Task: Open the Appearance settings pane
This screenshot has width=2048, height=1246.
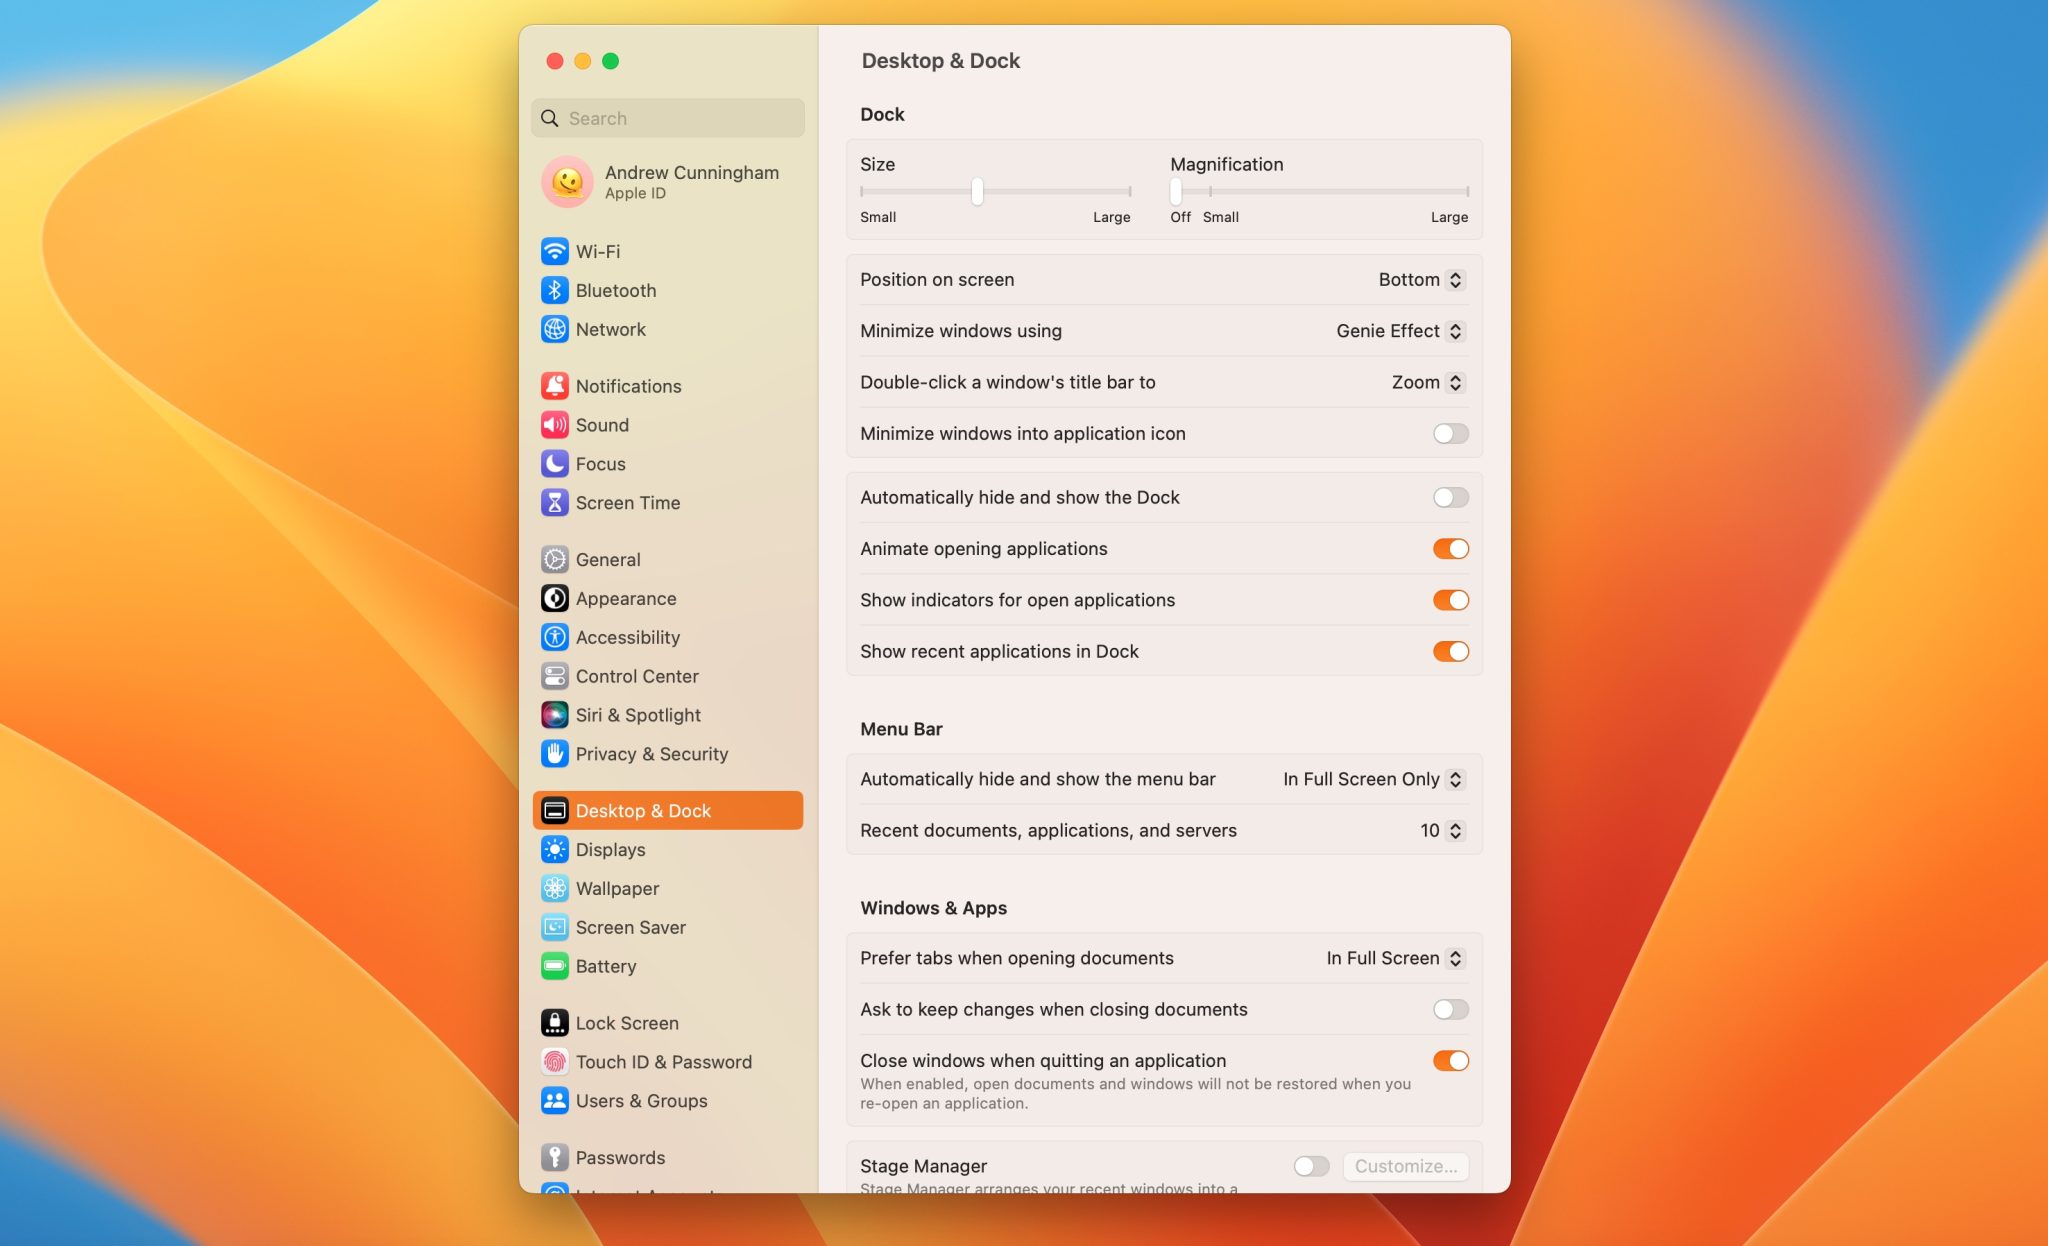Action: click(625, 598)
